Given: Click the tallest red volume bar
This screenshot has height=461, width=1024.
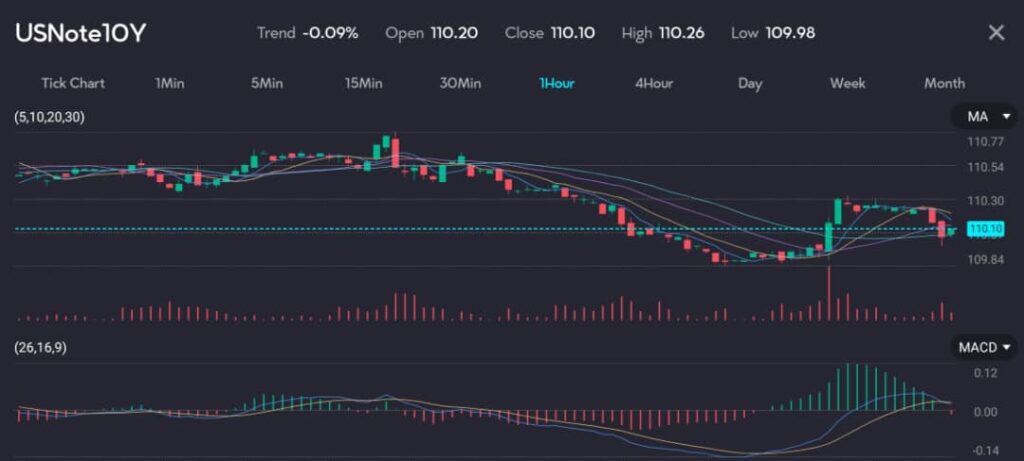Looking at the screenshot, I should click(829, 293).
